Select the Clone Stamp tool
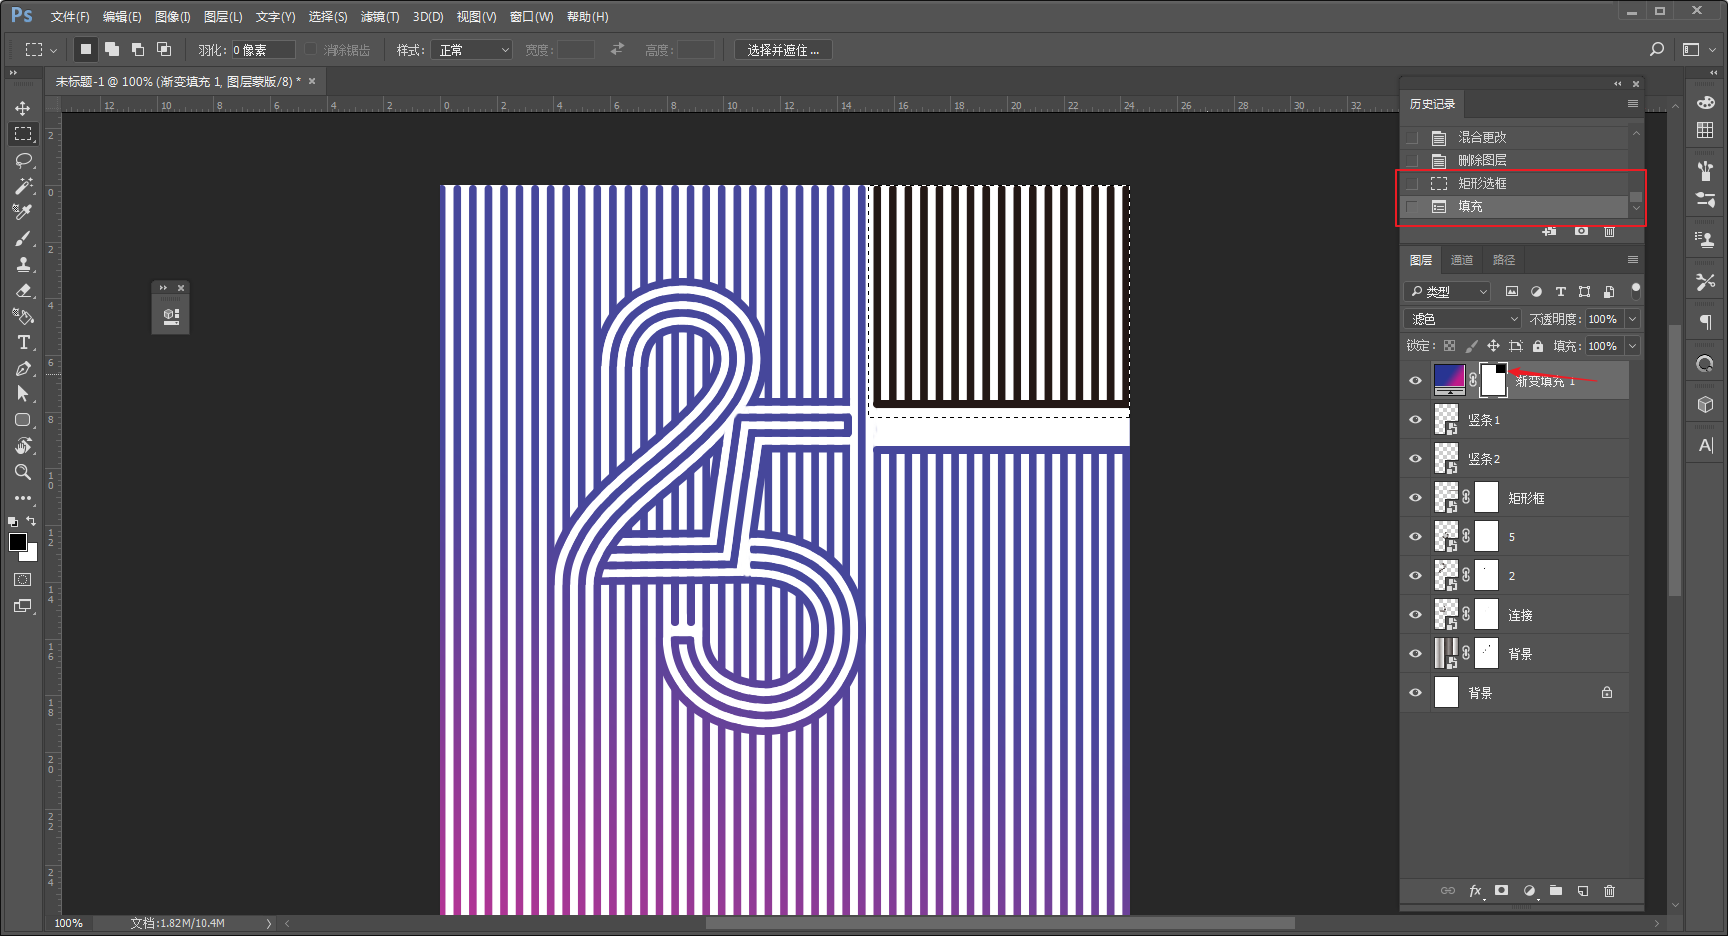1728x936 pixels. point(23,264)
